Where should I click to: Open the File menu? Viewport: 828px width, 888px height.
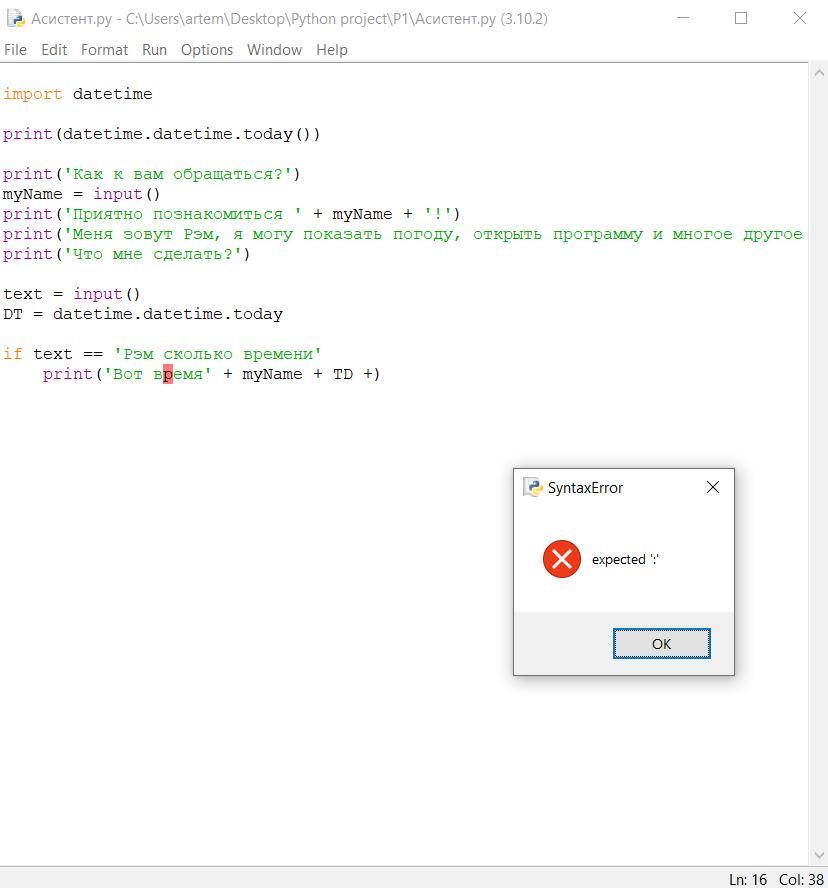tap(15, 50)
